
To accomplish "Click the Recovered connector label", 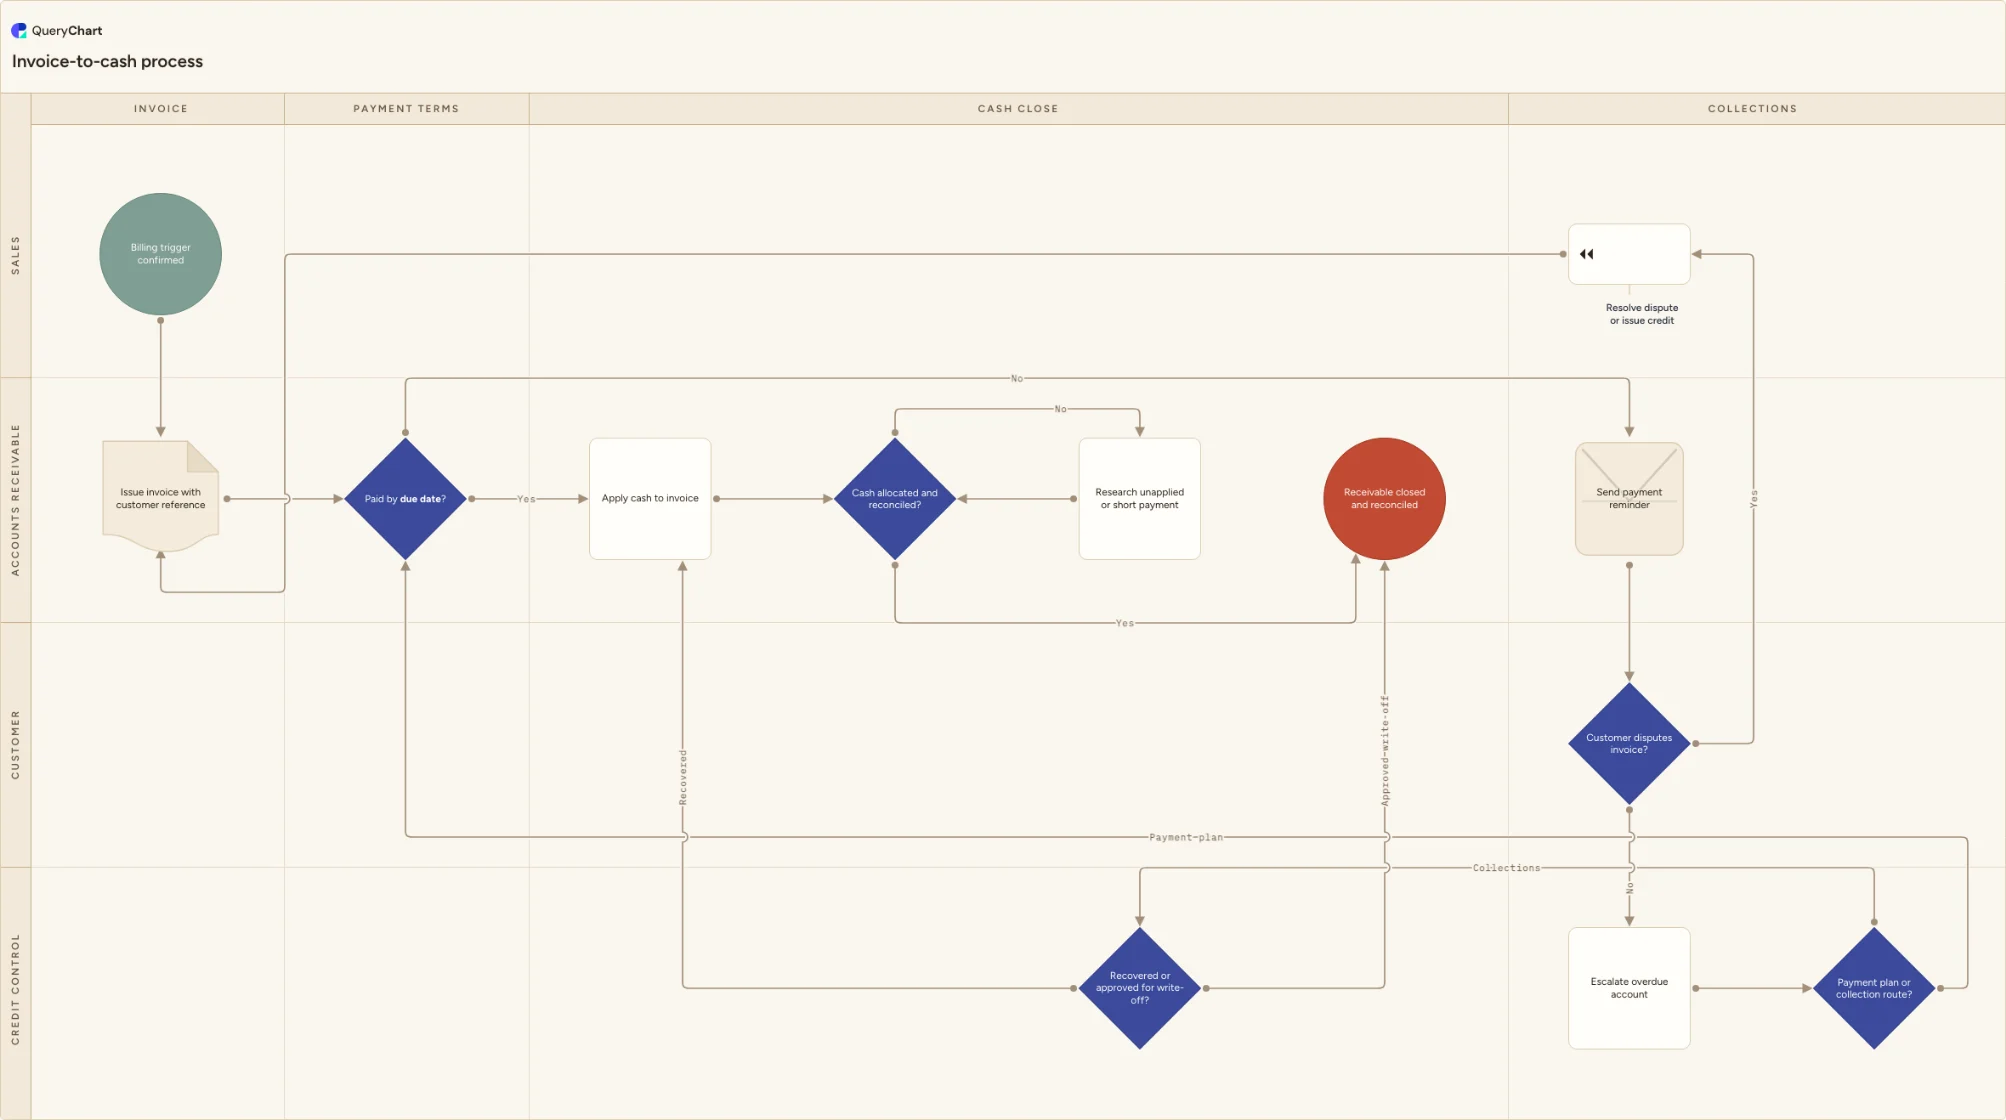I will [683, 777].
